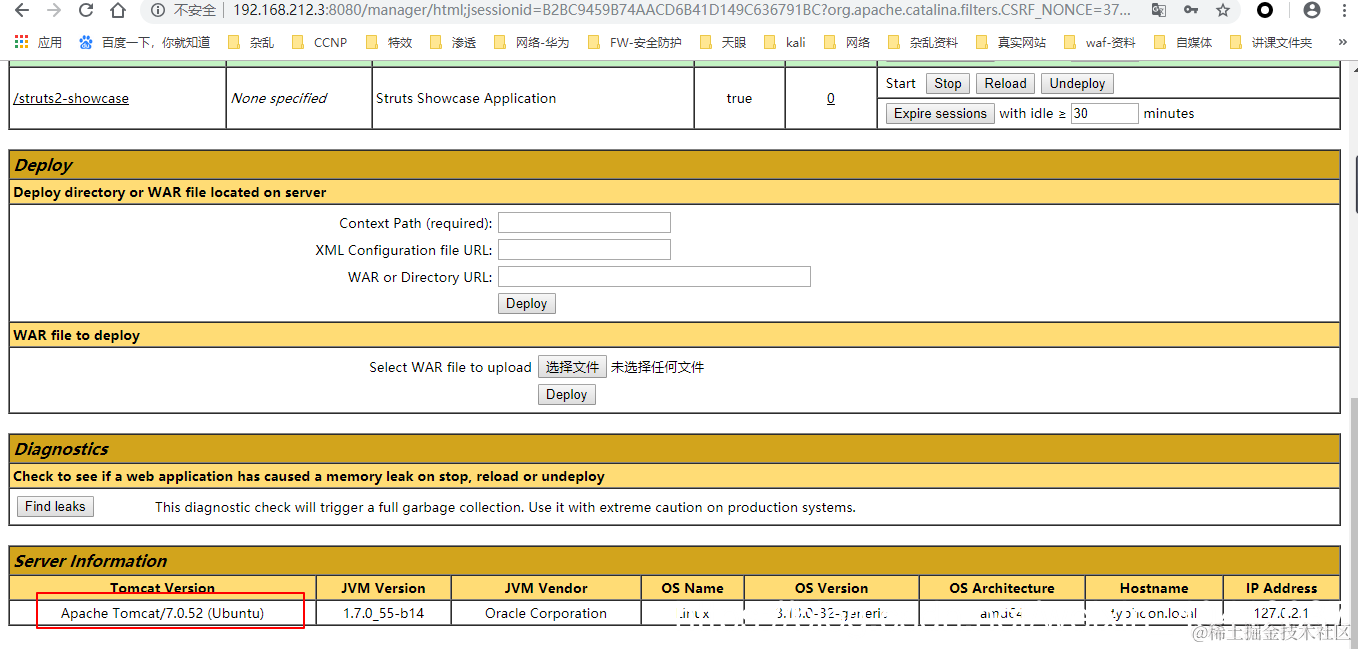
Task: Open Chrome's three-dot menu
Action: (1342, 11)
